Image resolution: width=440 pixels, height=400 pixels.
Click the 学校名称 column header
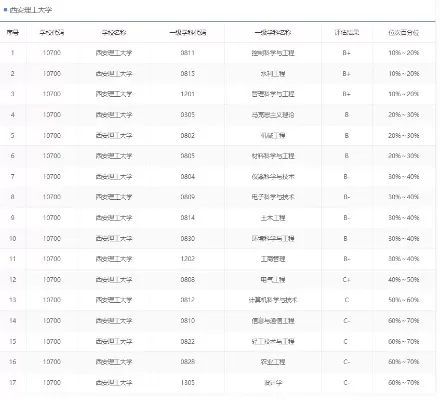[x=114, y=33]
